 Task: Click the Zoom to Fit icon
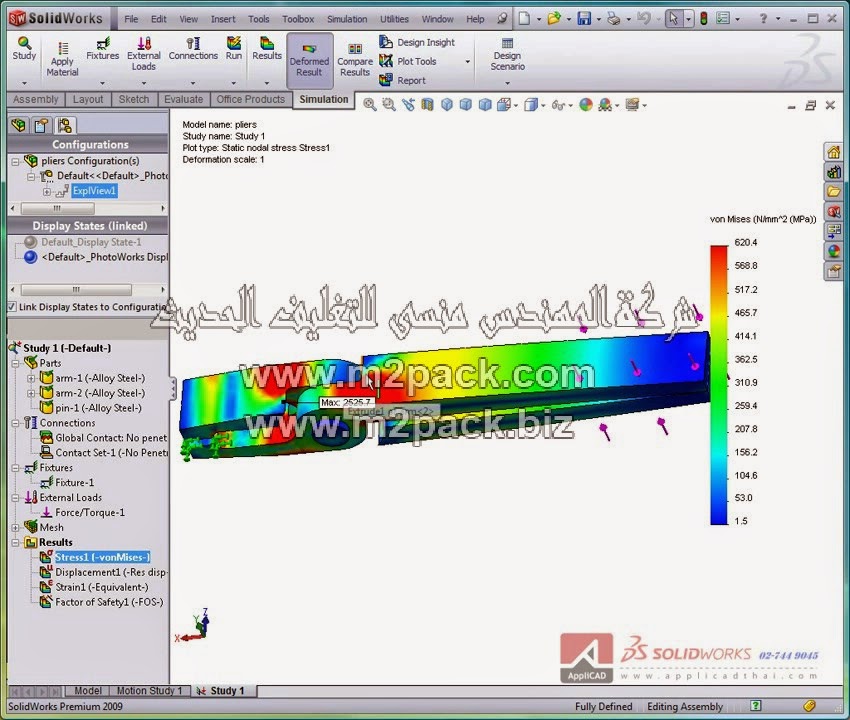click(x=370, y=105)
